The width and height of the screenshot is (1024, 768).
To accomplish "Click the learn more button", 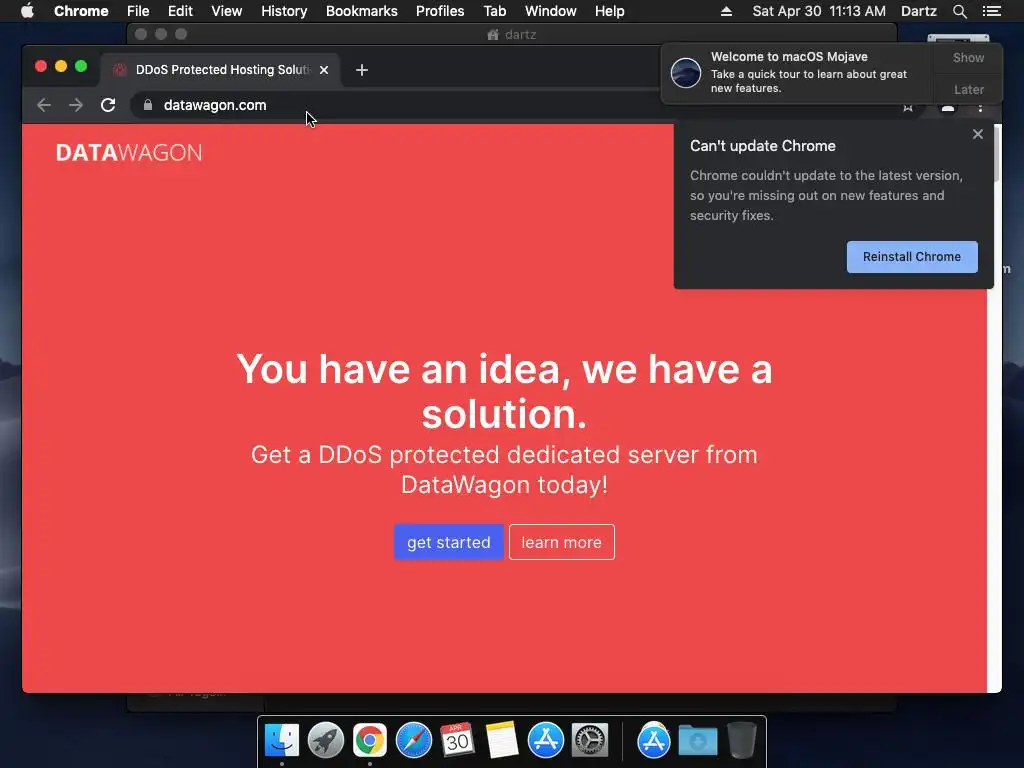I will [x=562, y=542].
